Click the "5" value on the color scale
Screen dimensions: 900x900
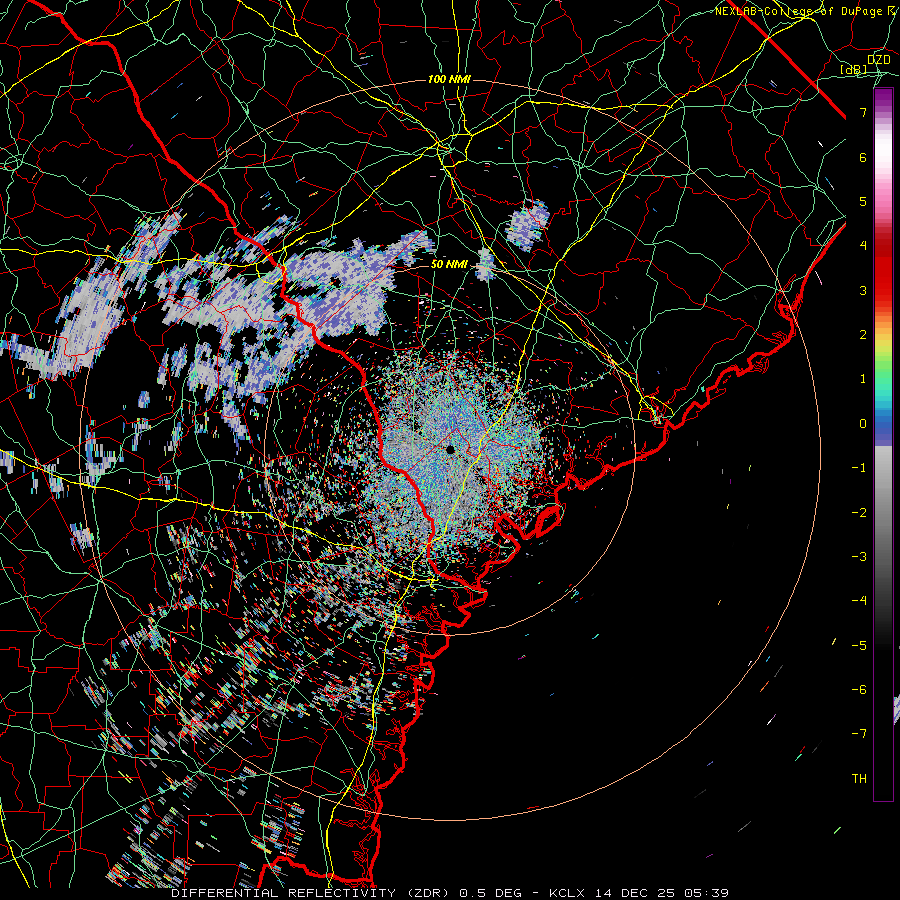(x=863, y=201)
